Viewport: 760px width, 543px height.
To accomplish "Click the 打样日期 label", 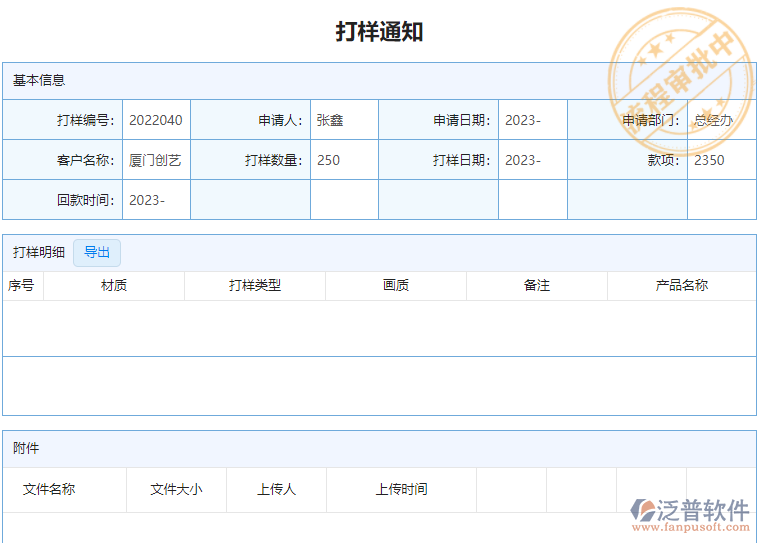I will [x=462, y=160].
